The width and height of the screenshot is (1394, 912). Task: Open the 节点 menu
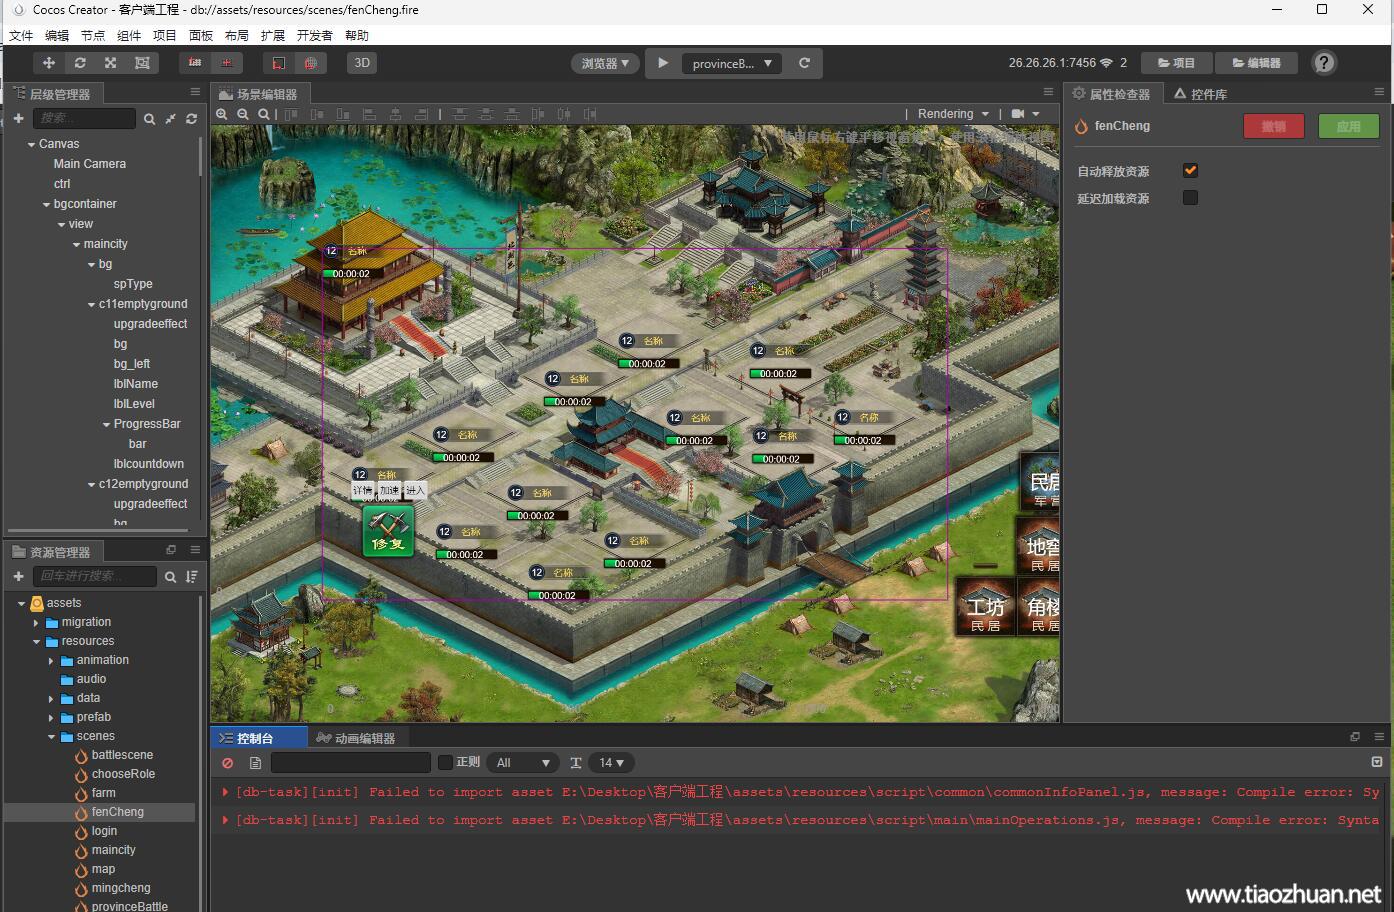(93, 35)
